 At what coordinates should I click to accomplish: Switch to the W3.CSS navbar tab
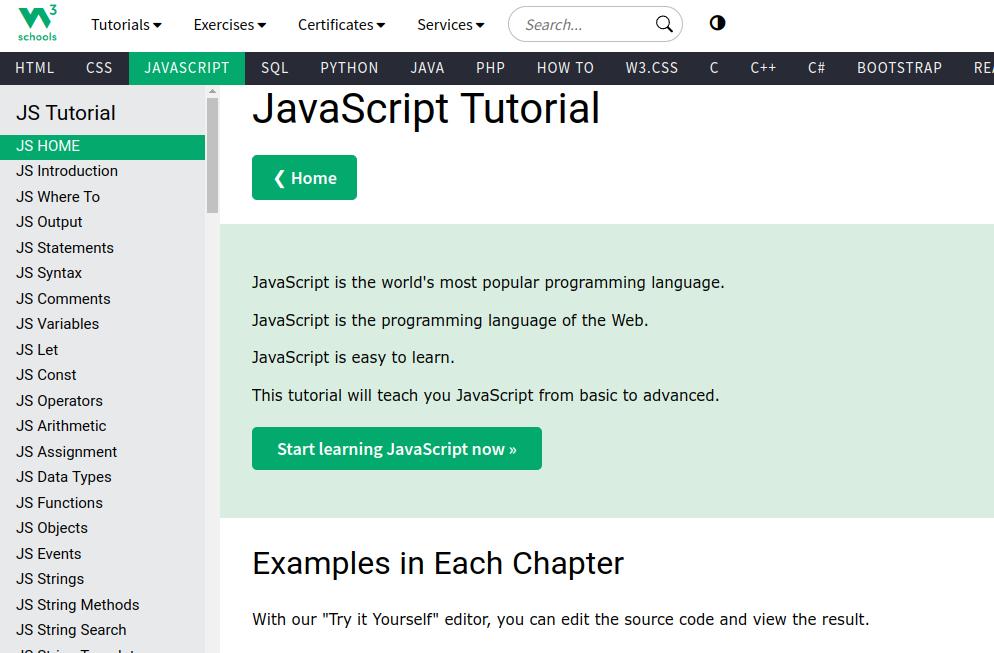(x=652, y=68)
